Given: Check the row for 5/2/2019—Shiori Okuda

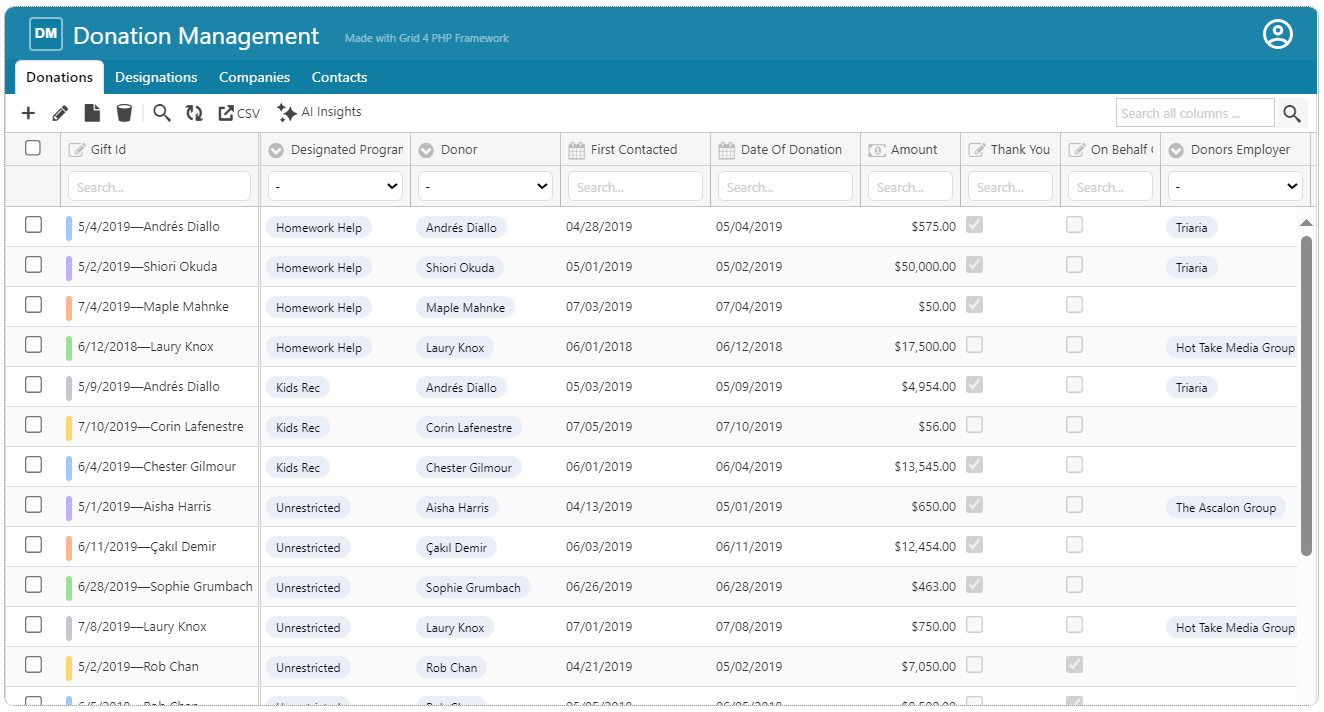Looking at the screenshot, I should 33,265.
